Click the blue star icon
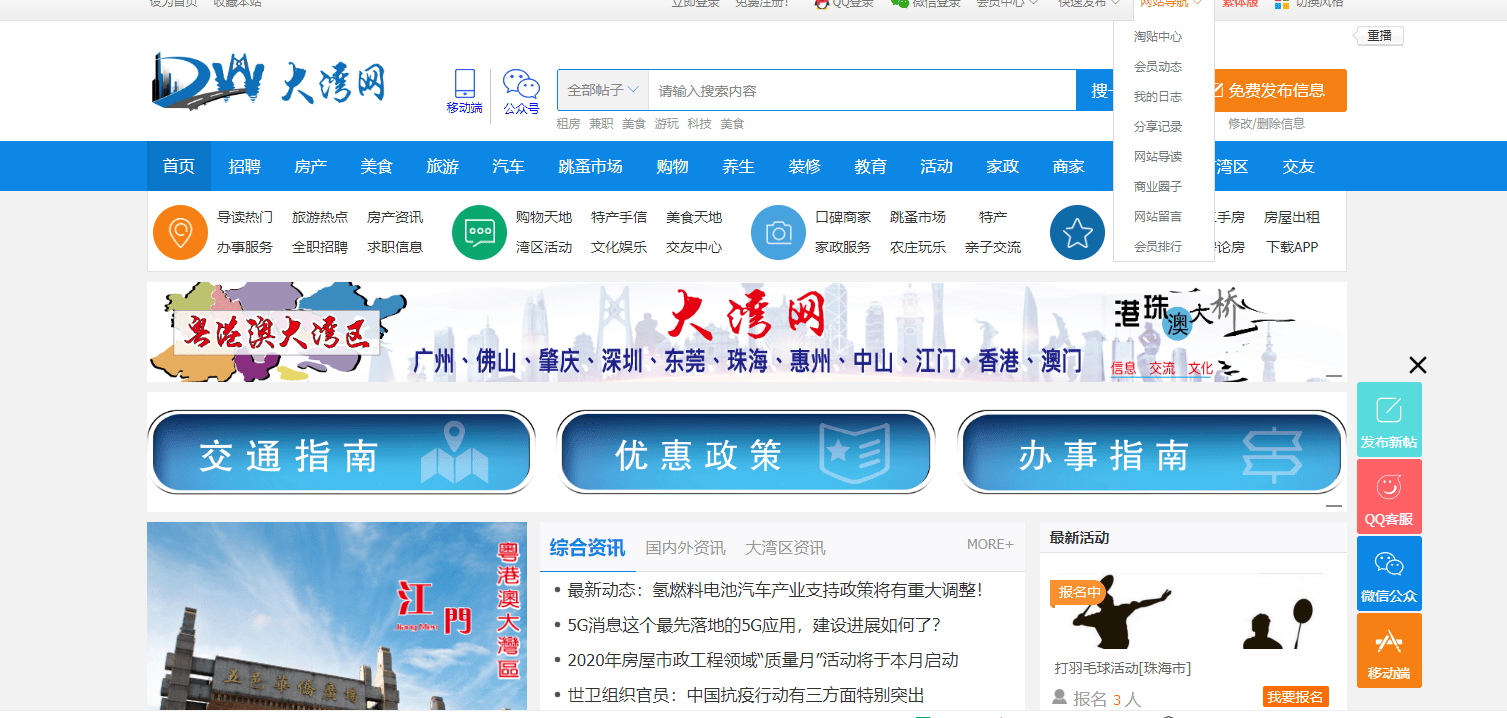Viewport: 1507px width, 718px height. click(1077, 232)
